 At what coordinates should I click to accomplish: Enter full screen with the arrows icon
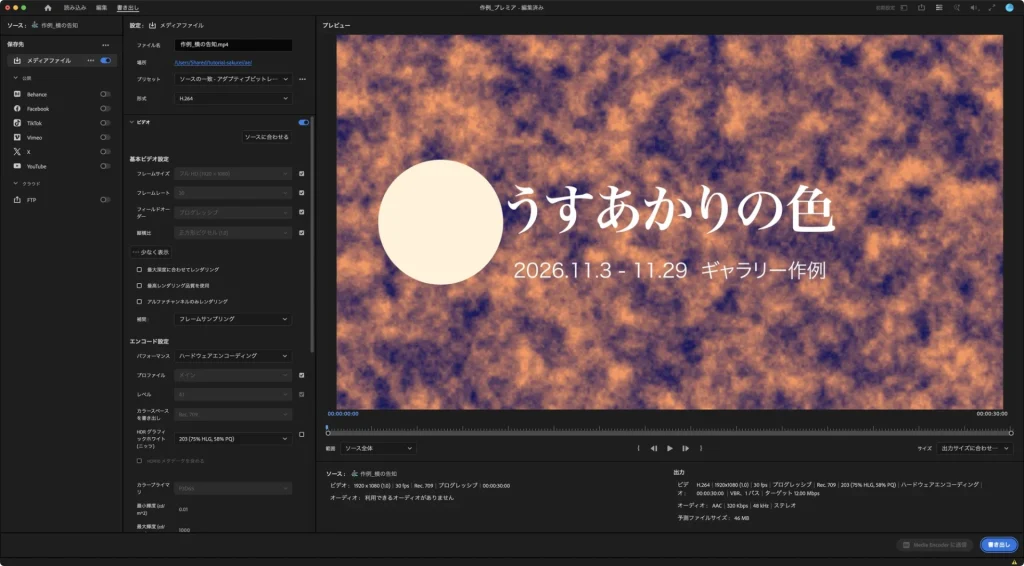[x=991, y=8]
